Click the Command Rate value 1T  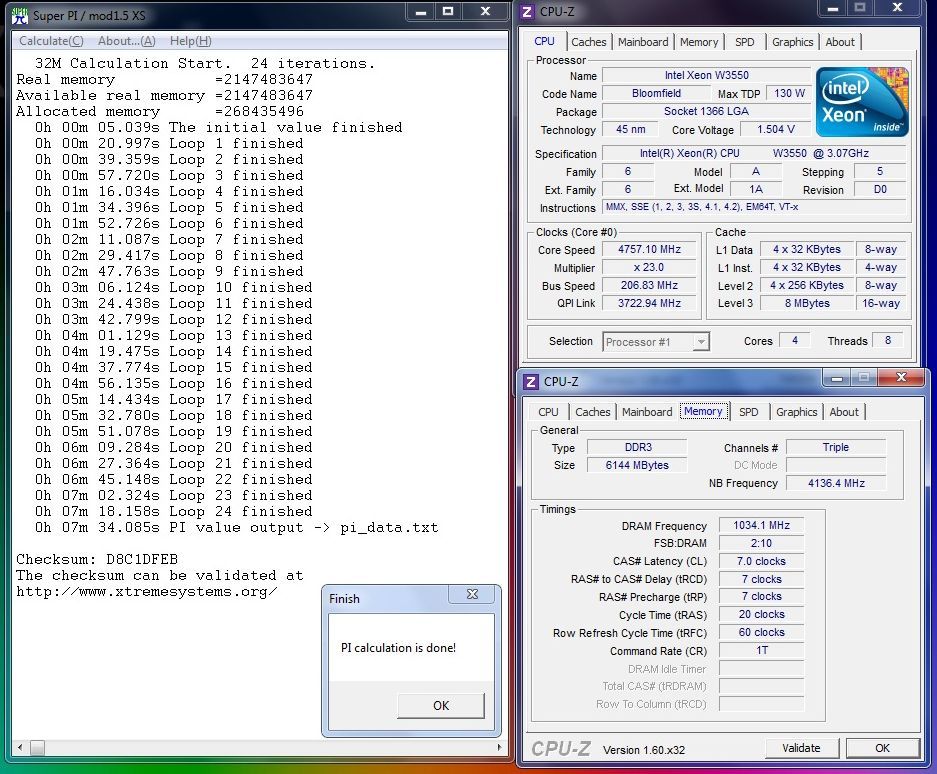point(761,650)
